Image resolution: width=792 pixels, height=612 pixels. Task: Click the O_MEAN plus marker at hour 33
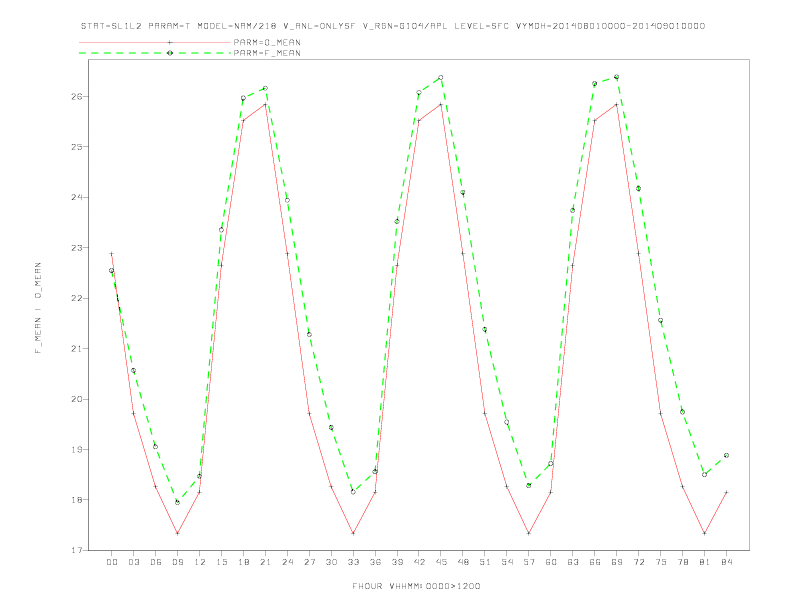click(353, 533)
